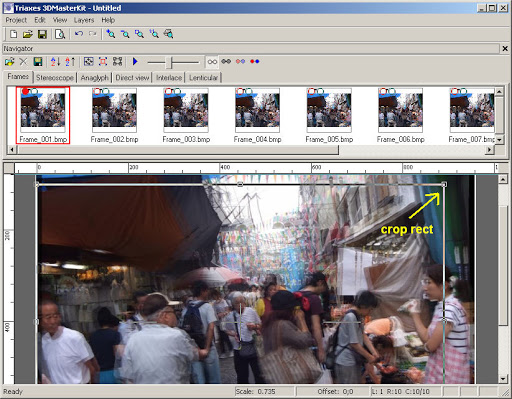Toggle red circle marker on Frame_002 thumbnail
Screen dimensions: 512x399
pos(97,91)
